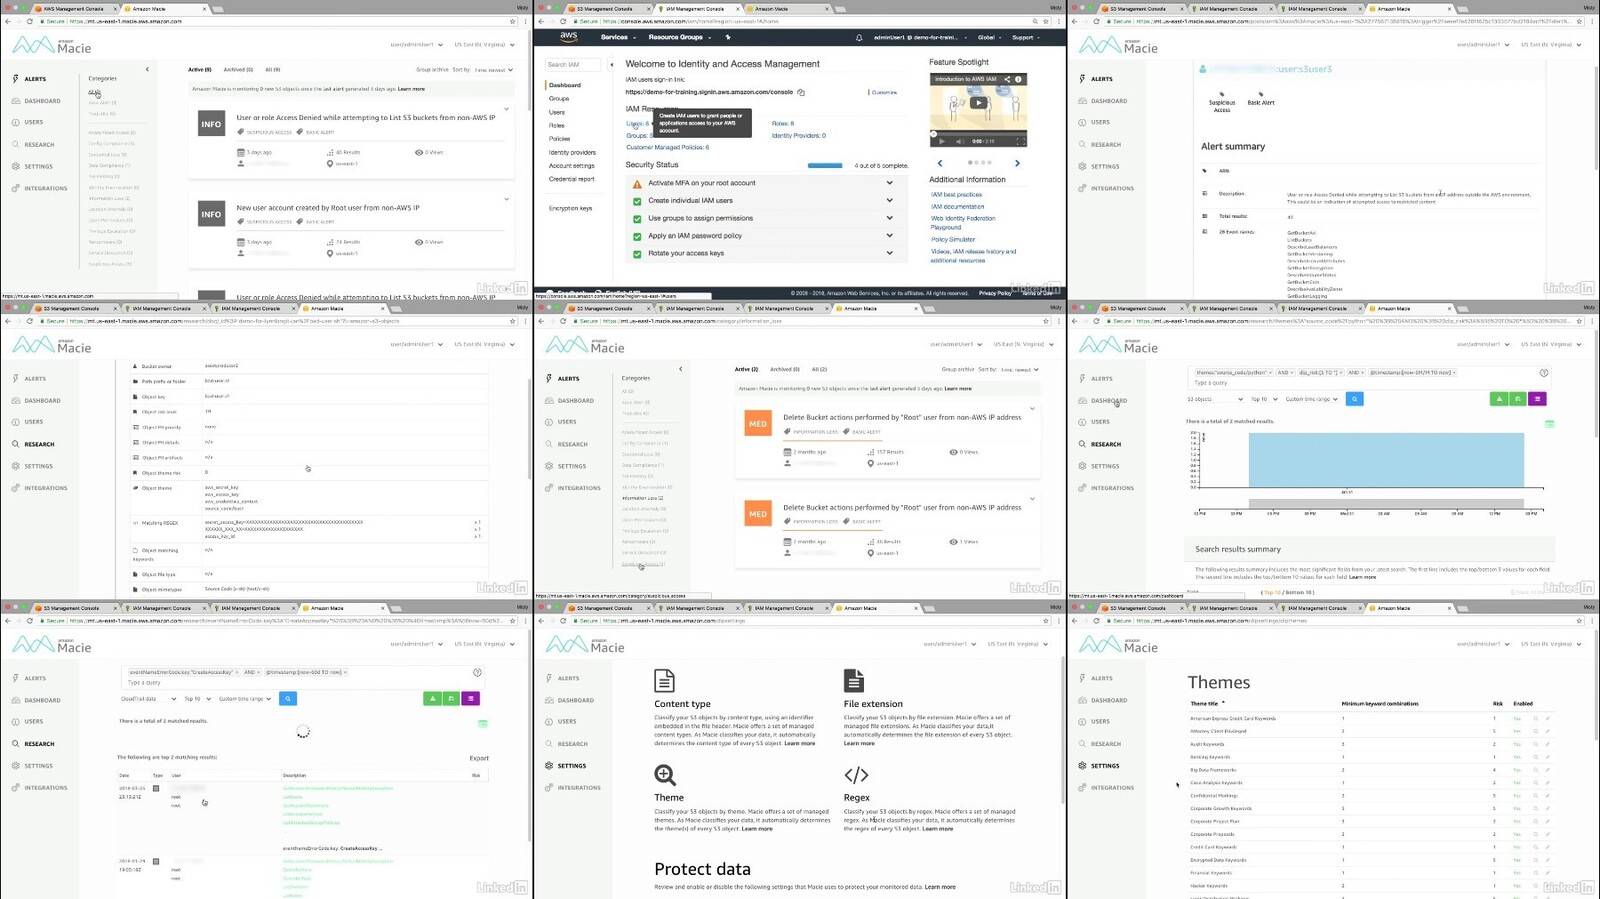The height and width of the screenshot is (899, 1600).
Task: Switch to Archived tab in the Access Denied alerts window
Action: click(x=238, y=70)
